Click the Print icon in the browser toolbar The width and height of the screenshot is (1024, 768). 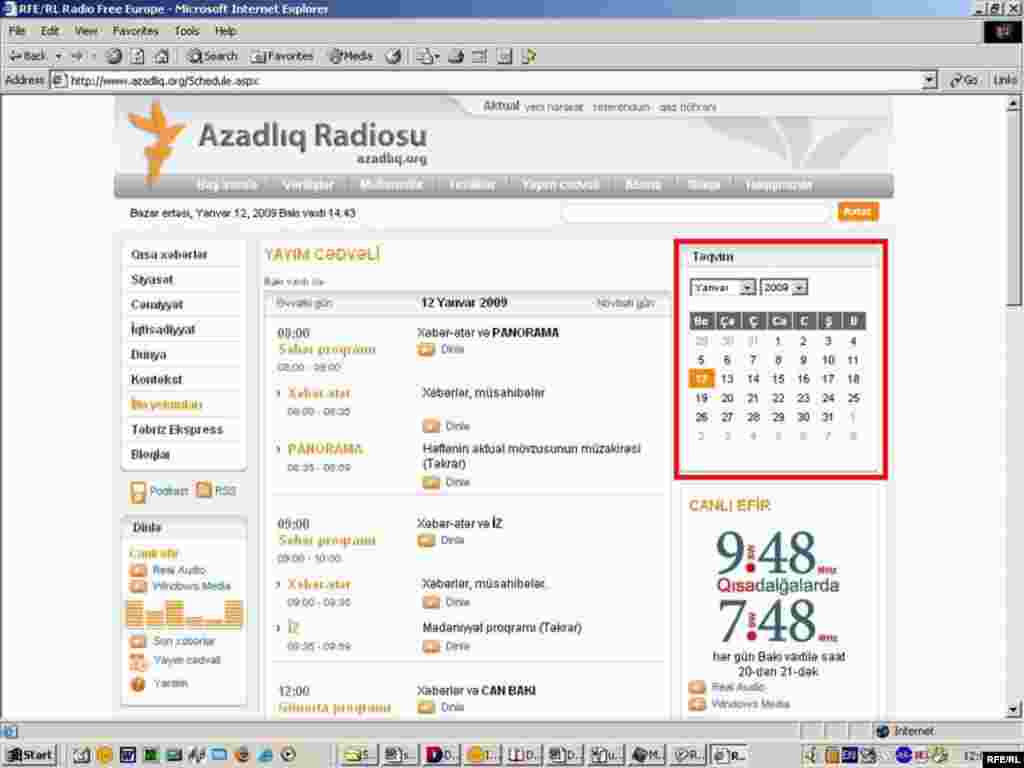pyautogui.click(x=455, y=56)
